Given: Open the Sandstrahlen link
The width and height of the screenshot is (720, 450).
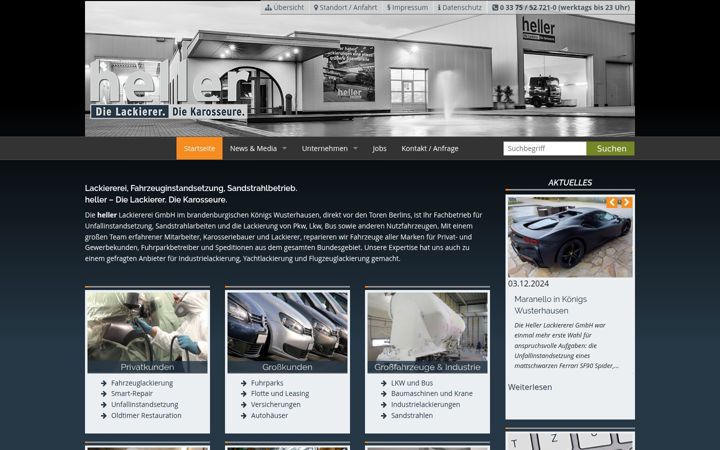Looking at the screenshot, I should click(x=412, y=416).
